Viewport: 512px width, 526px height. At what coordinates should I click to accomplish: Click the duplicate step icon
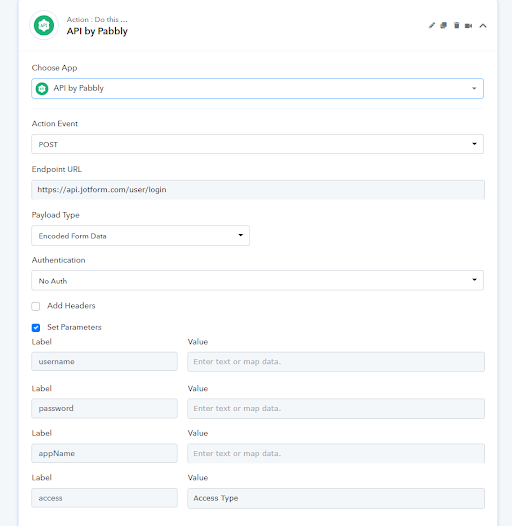(x=444, y=25)
